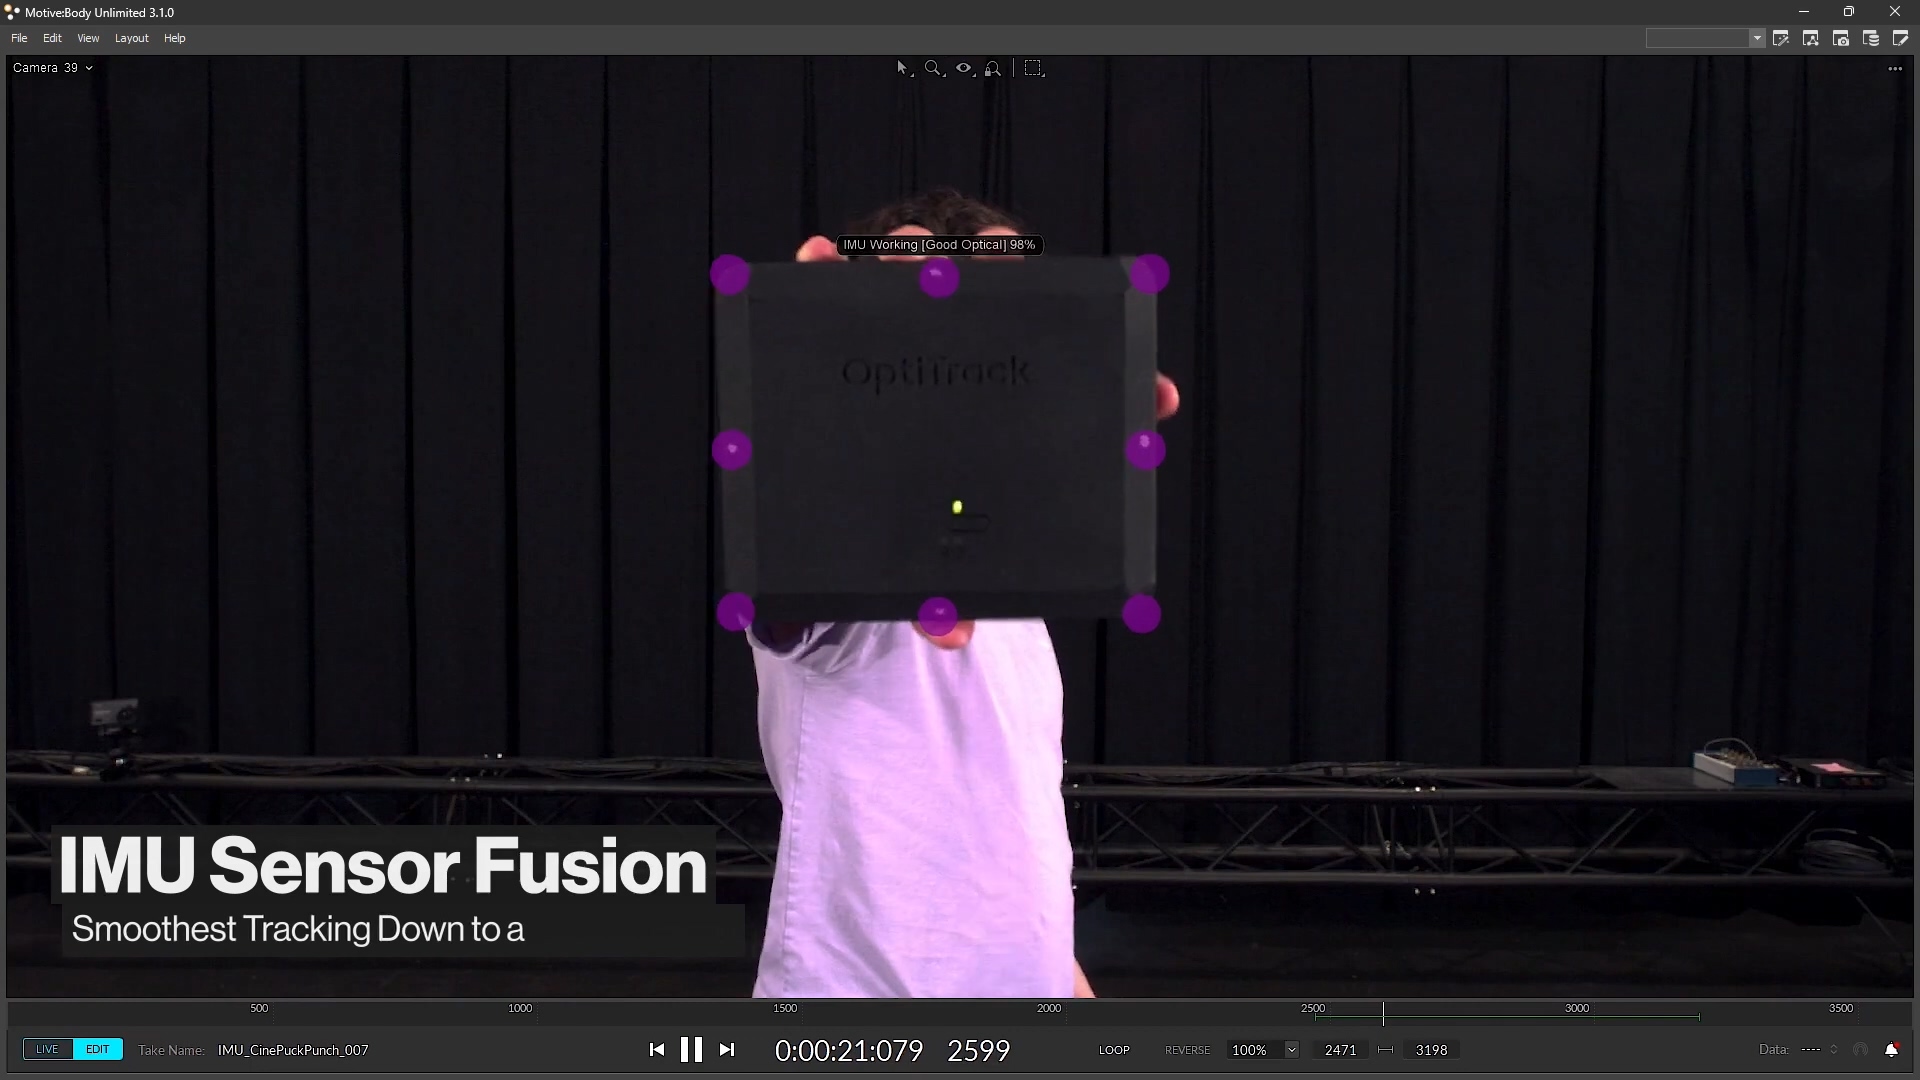Select the top-center purple marker
The height and width of the screenshot is (1080, 1920).
coord(939,278)
